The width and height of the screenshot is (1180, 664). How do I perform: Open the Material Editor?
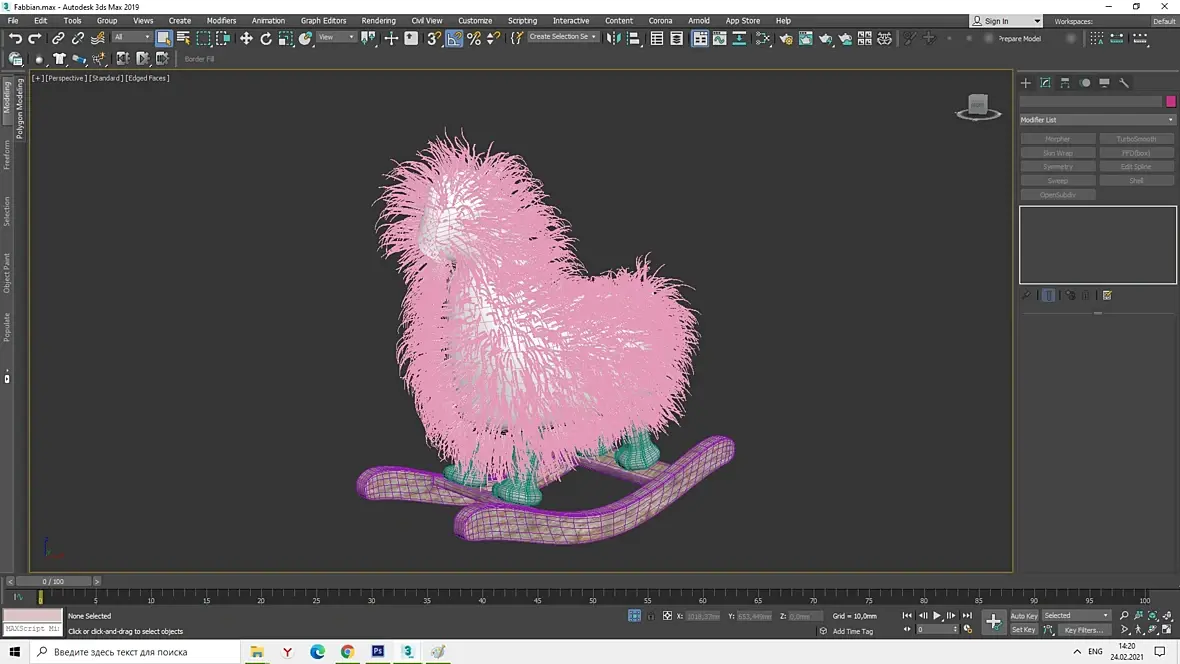[765, 38]
